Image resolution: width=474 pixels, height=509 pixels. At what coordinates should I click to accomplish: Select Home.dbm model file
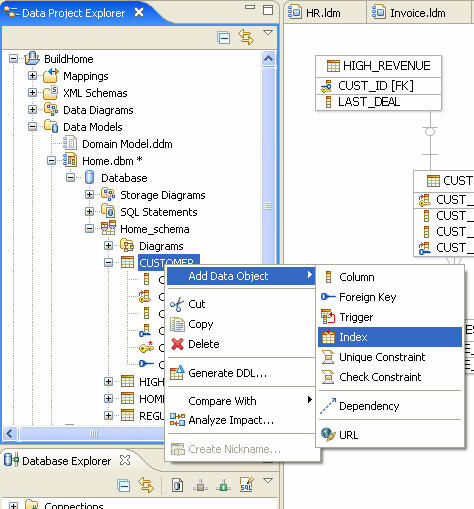click(x=112, y=161)
